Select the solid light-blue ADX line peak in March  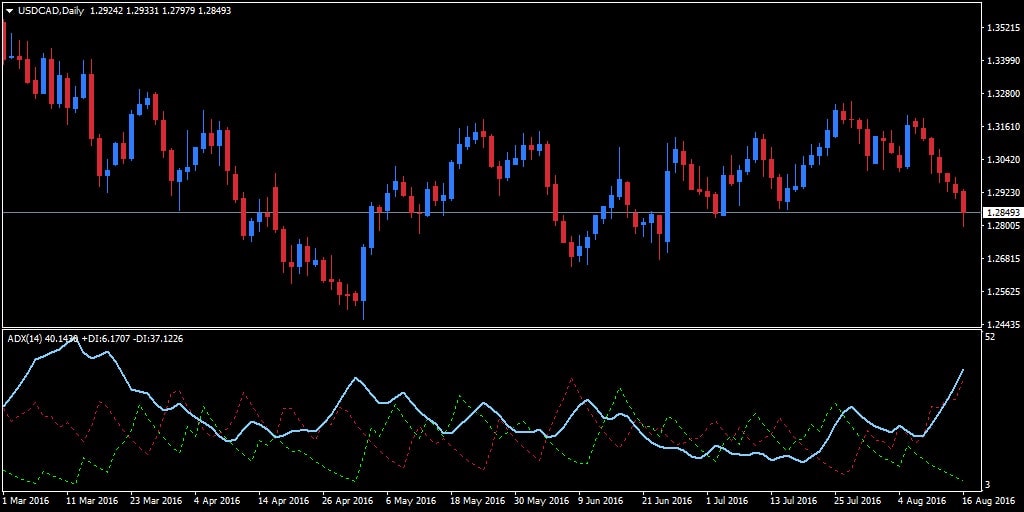click(73, 340)
